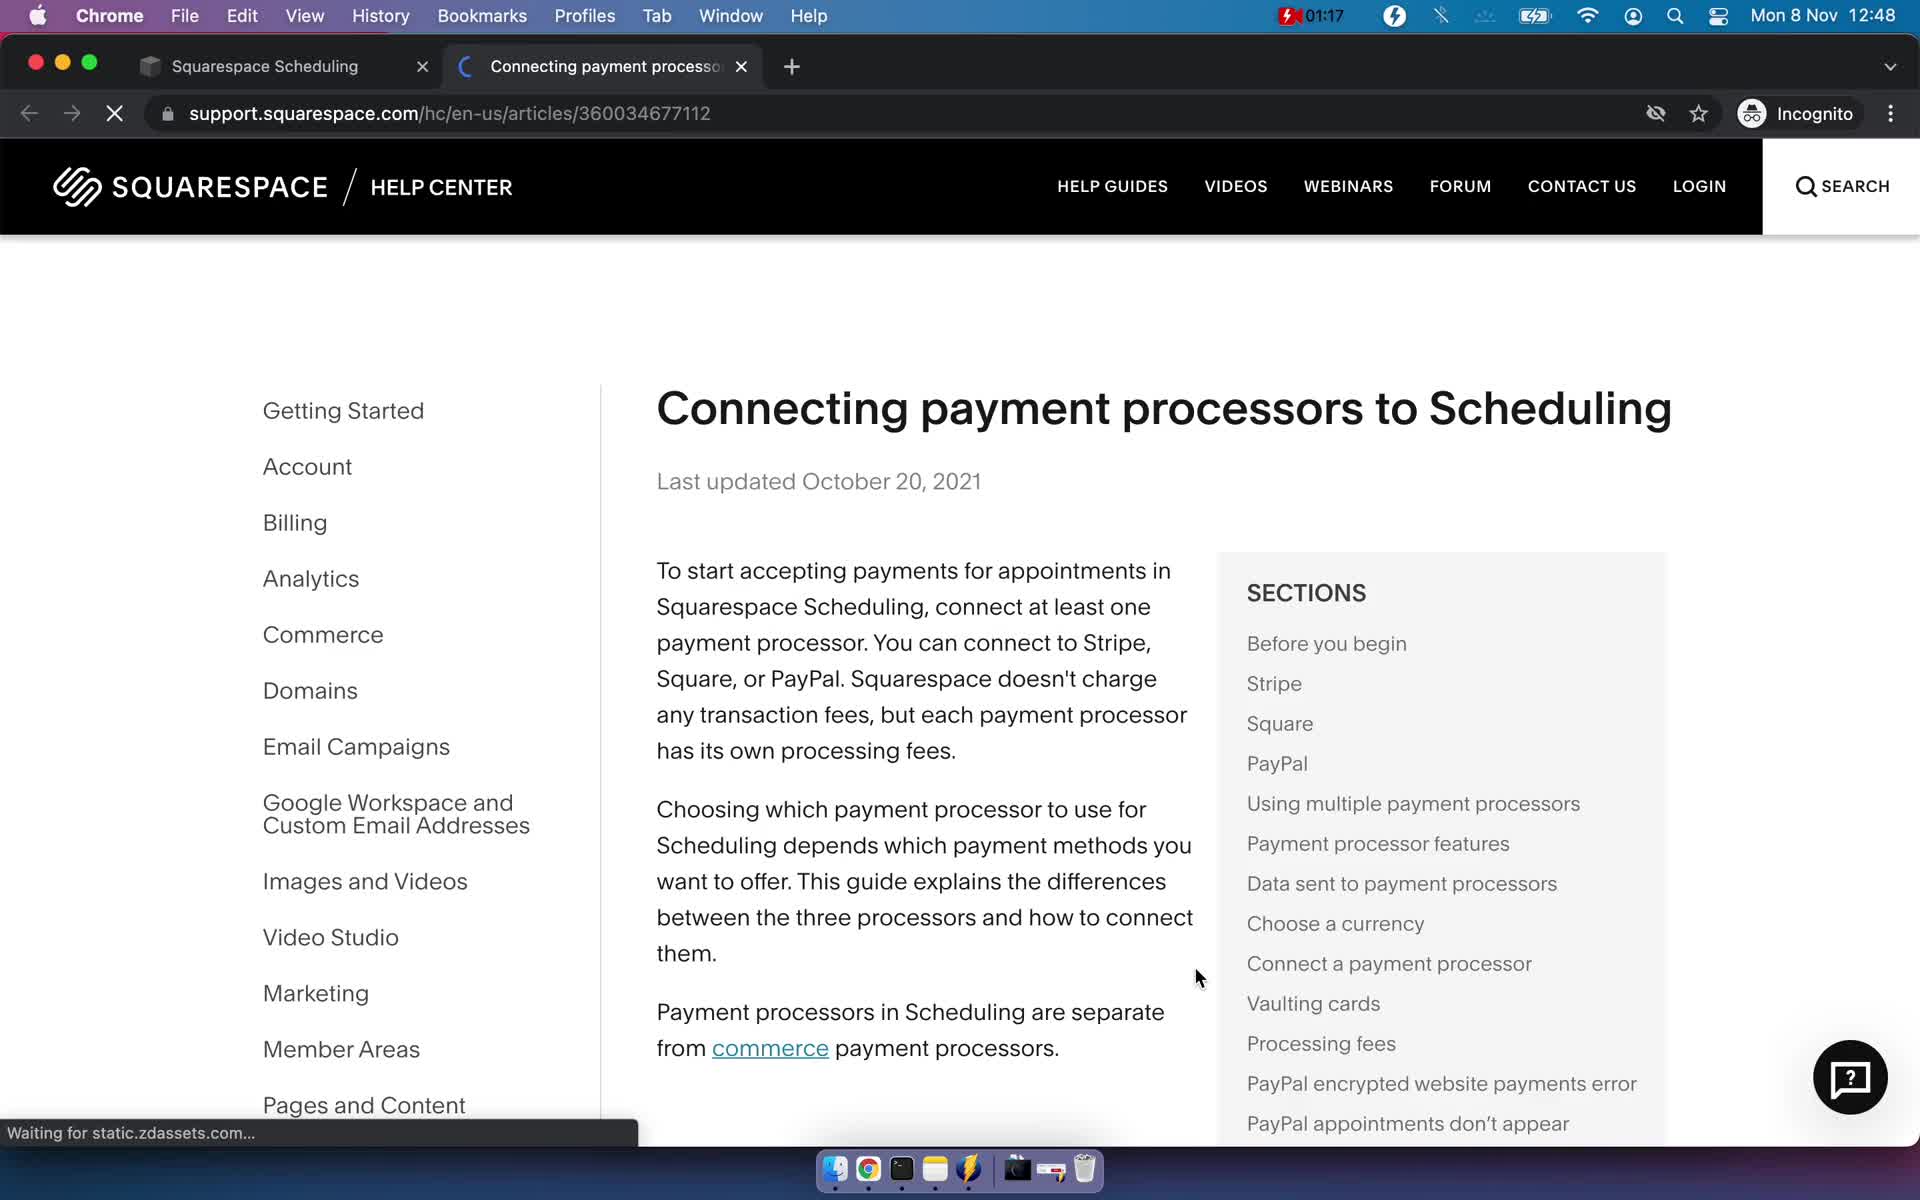This screenshot has width=1920, height=1200.
Task: Open Webinars page
Action: (1348, 187)
